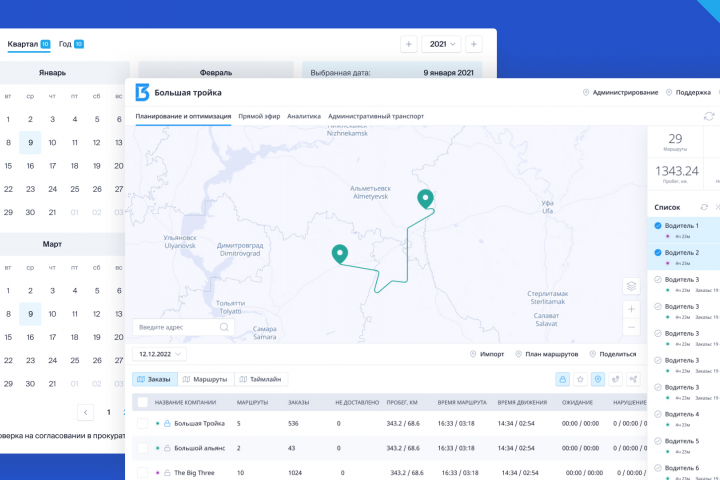Click the Большая тройка logo icon
The height and width of the screenshot is (480, 720).
point(142,92)
